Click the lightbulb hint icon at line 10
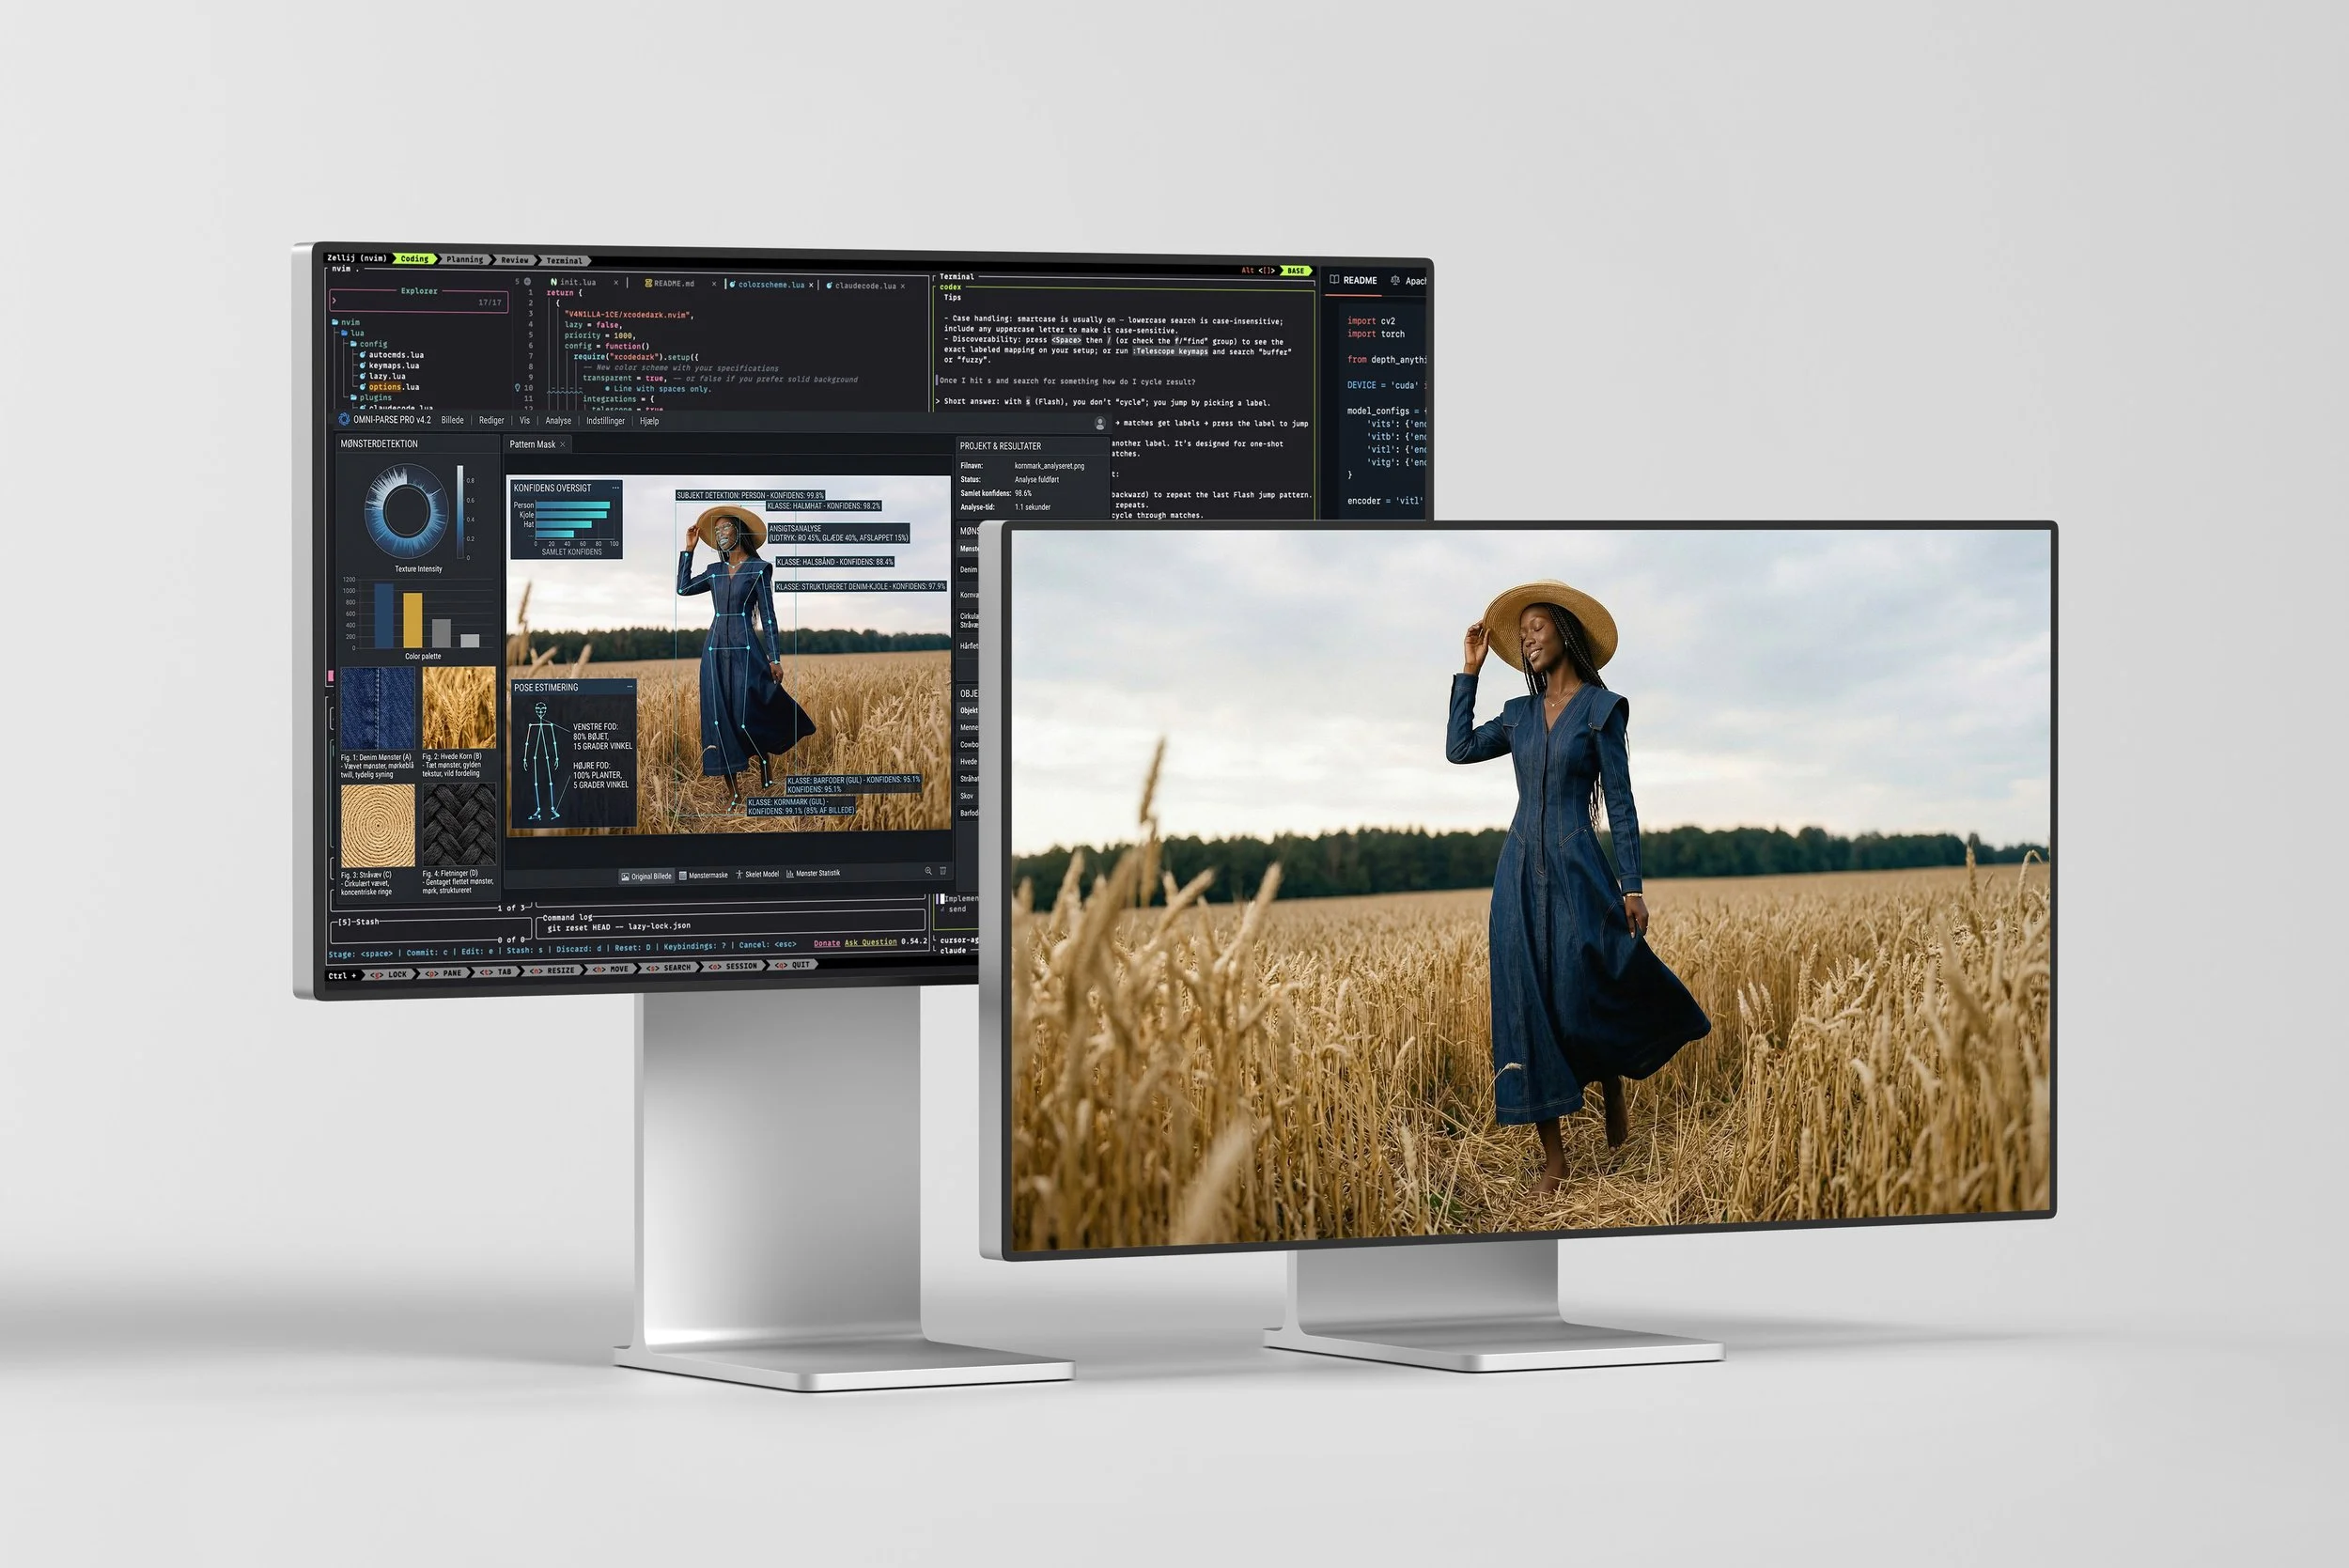The width and height of the screenshot is (2349, 1568). click(517, 387)
